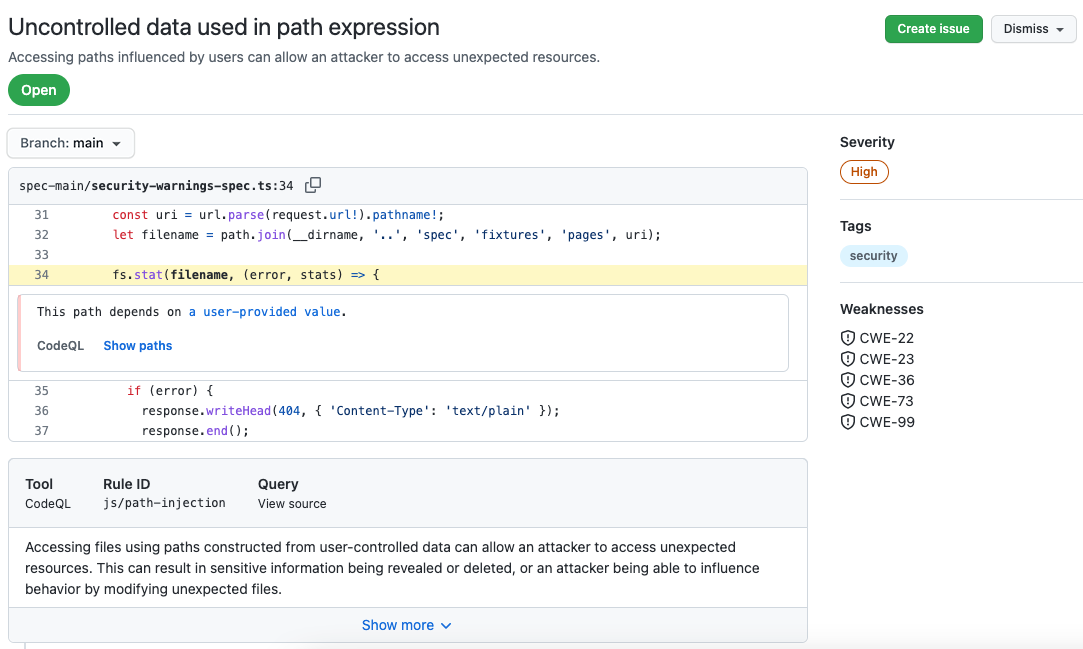The image size is (1083, 649).
Task: Open the Show paths link
Action: point(137,345)
